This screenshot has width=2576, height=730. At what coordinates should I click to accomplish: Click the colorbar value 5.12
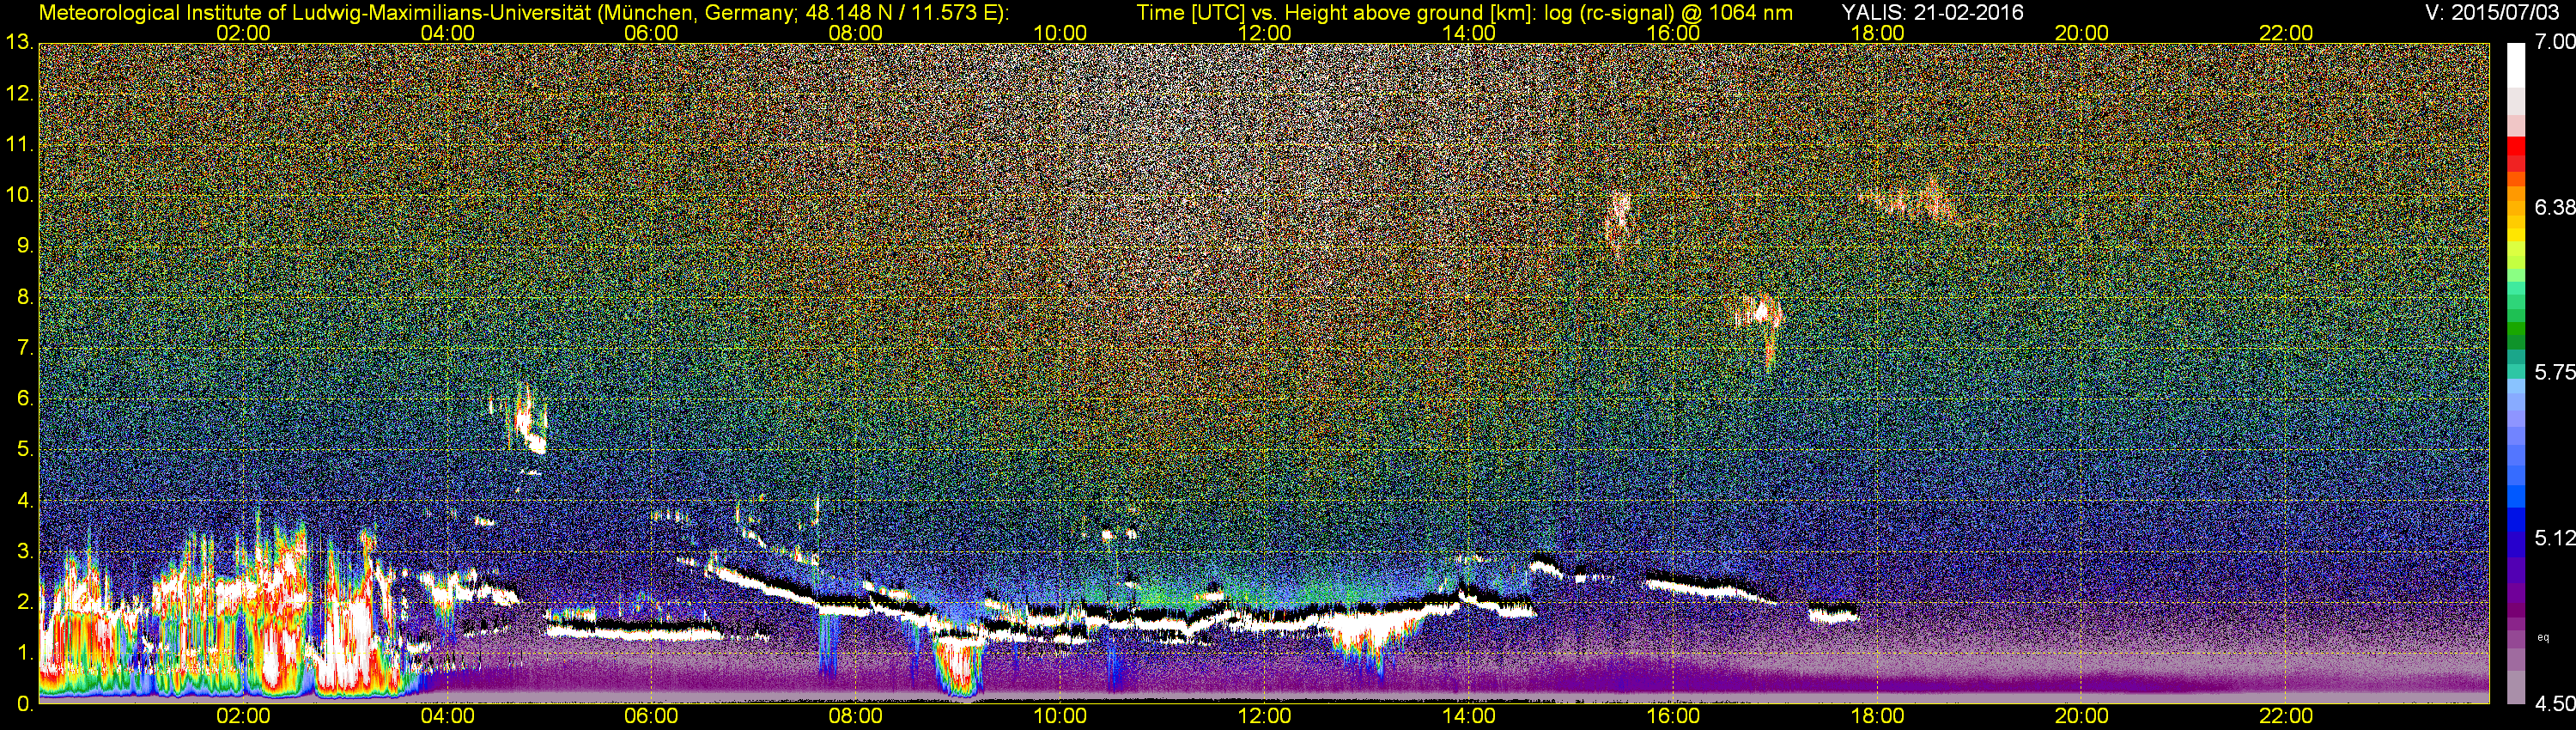pyautogui.click(x=2555, y=538)
